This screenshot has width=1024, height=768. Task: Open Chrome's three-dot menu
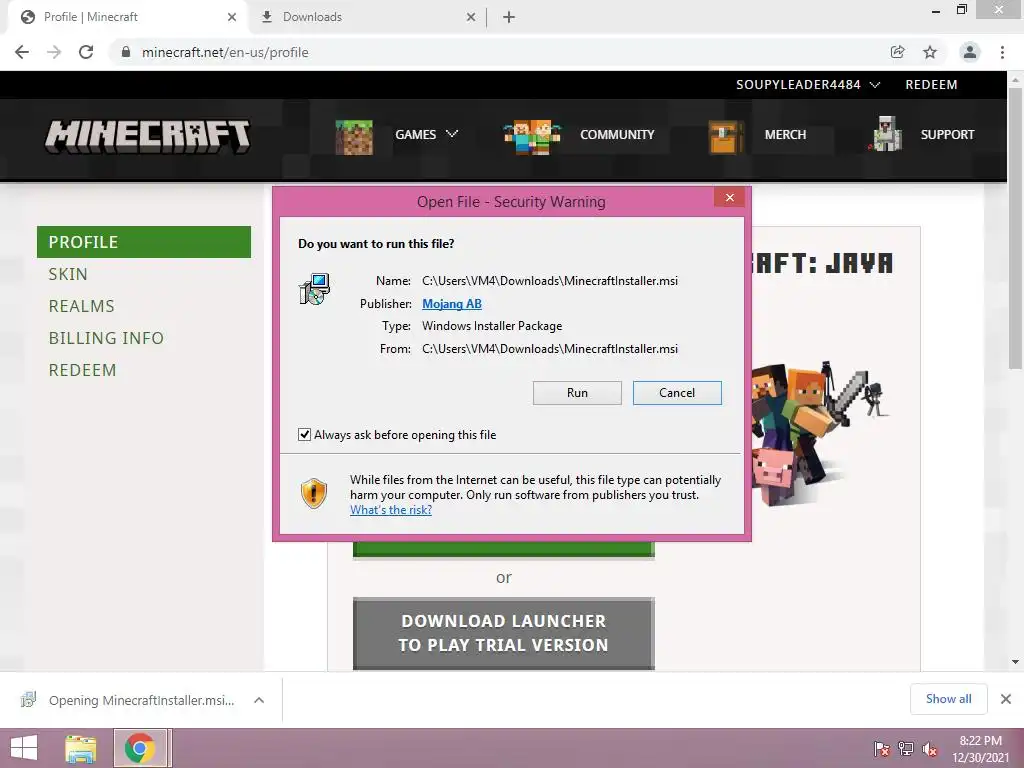[x=1002, y=52]
